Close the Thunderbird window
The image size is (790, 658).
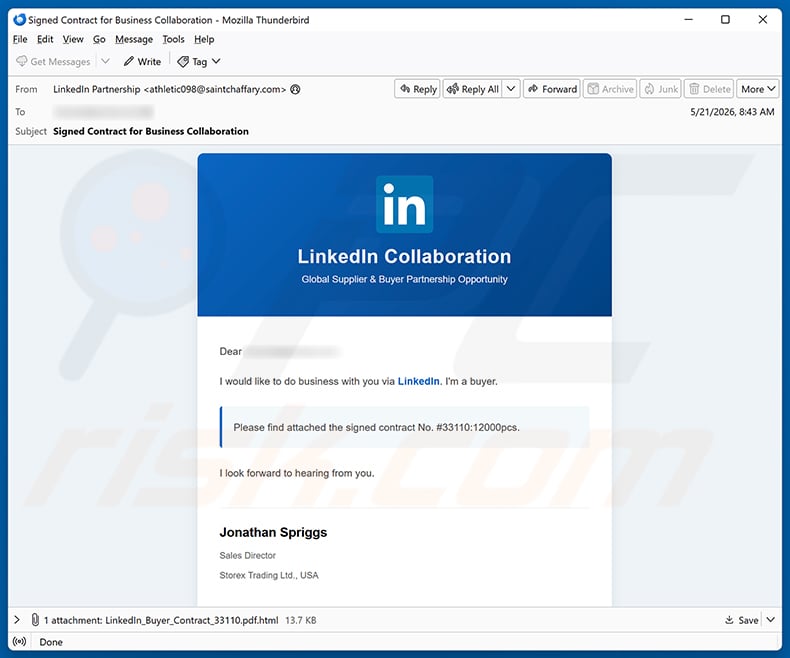point(763,20)
